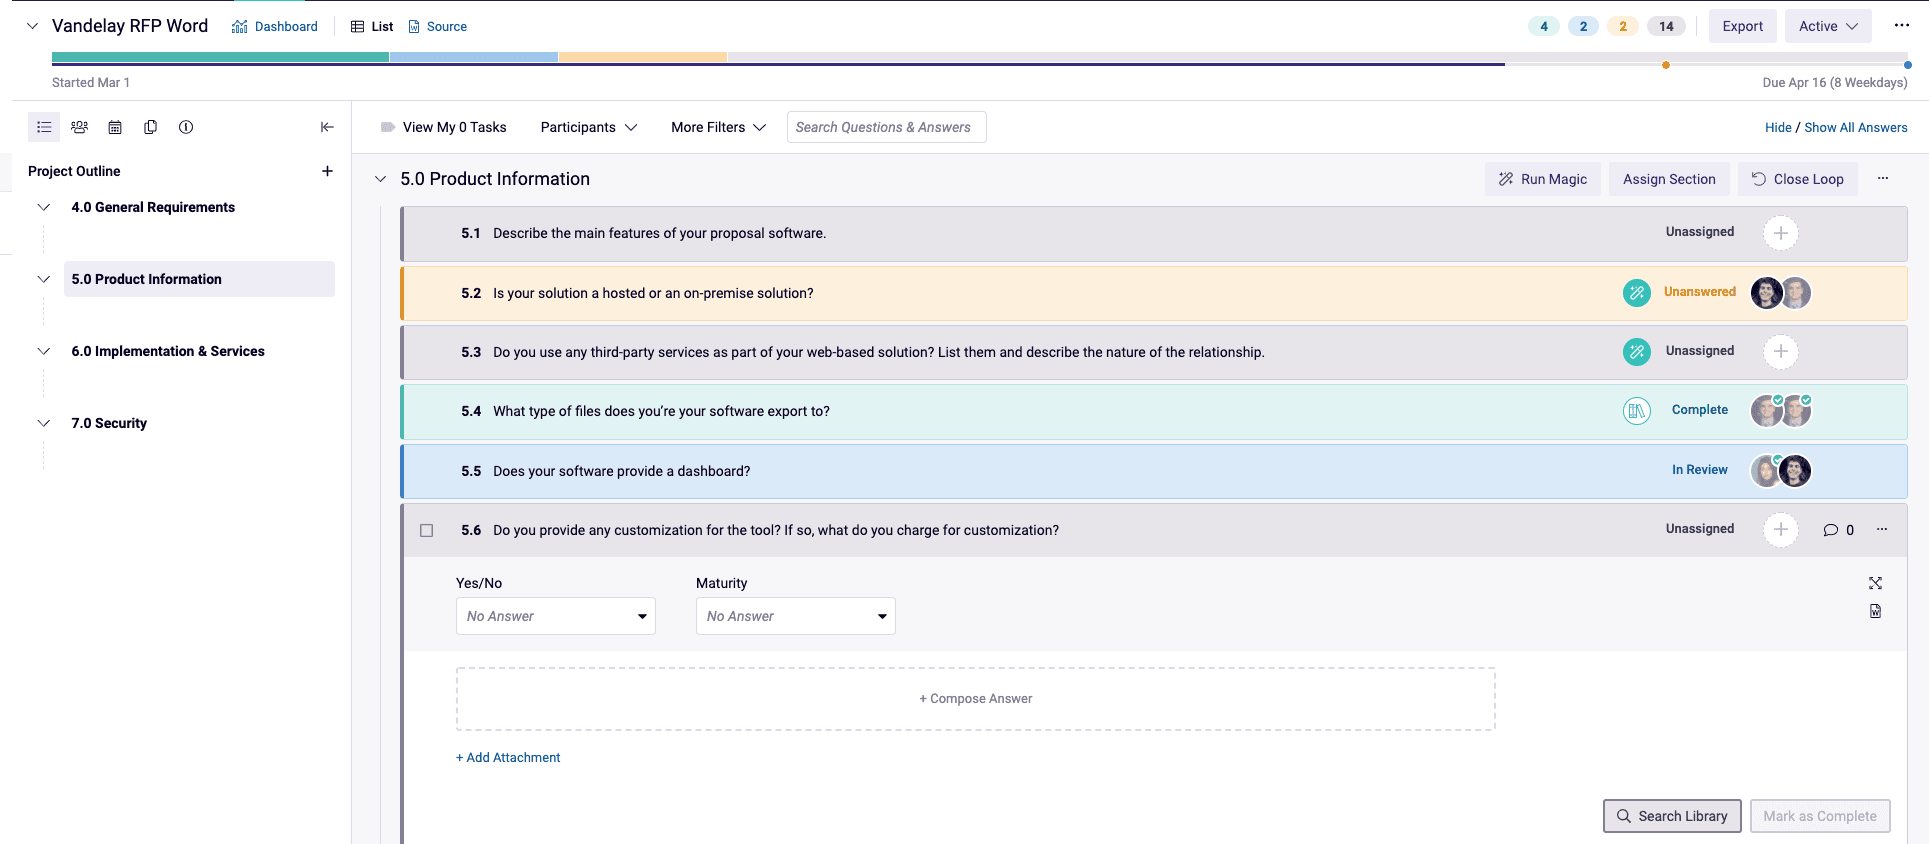Click the Export button

pos(1742,26)
